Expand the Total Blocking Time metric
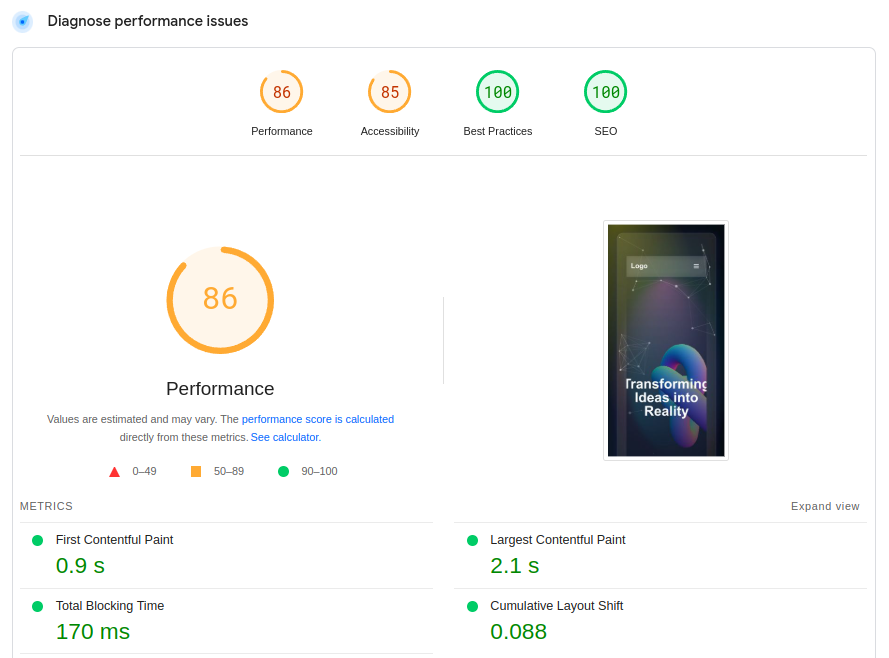Image resolution: width=889 pixels, height=658 pixels. point(226,621)
